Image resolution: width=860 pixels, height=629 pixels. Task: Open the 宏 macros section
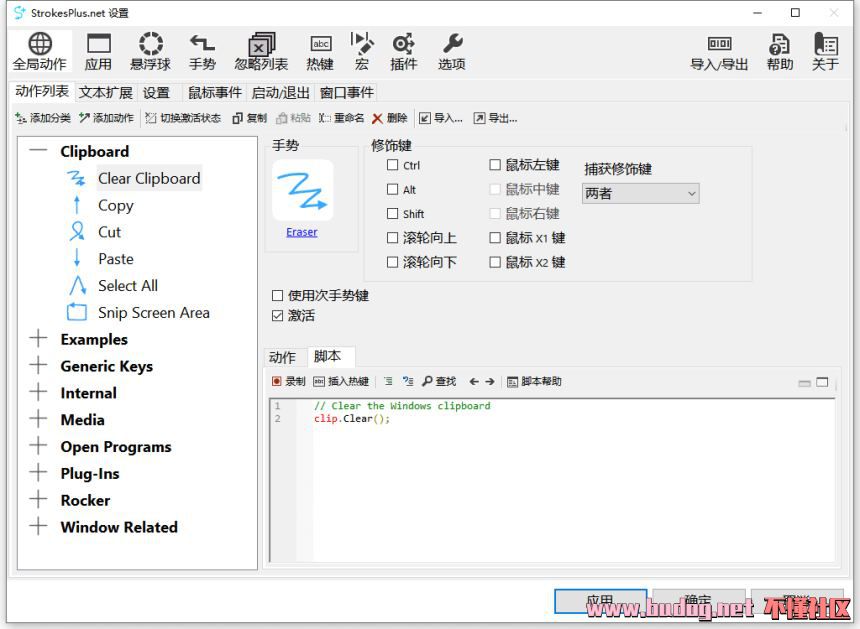tap(362, 51)
